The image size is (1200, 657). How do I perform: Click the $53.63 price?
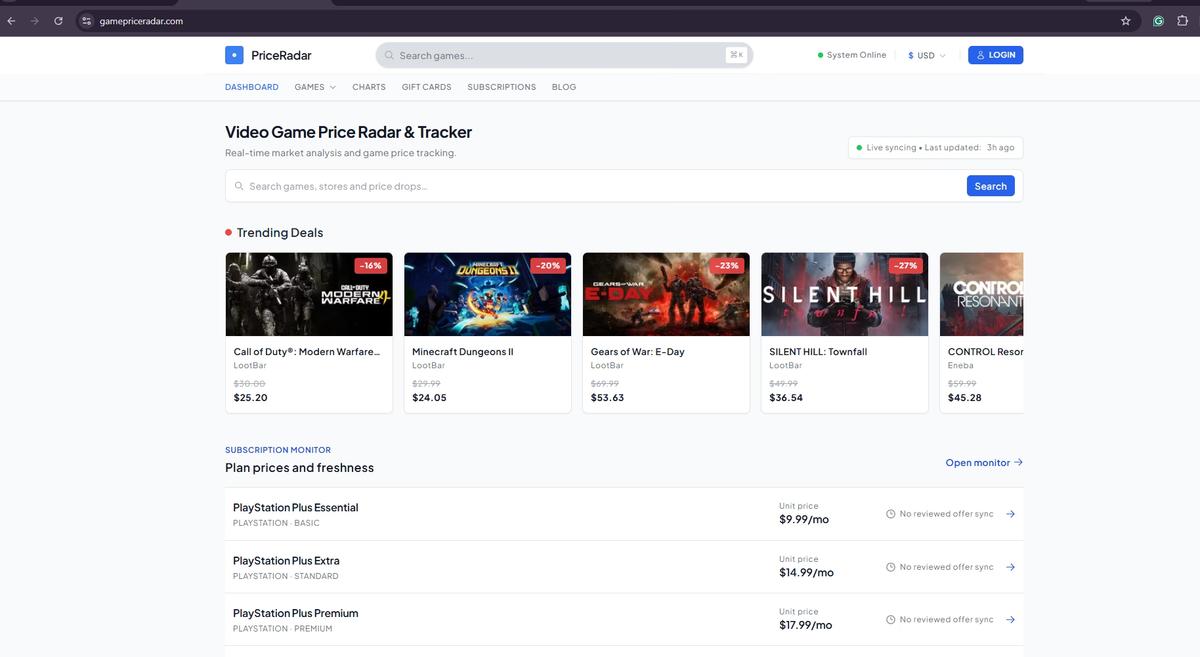[608, 398]
